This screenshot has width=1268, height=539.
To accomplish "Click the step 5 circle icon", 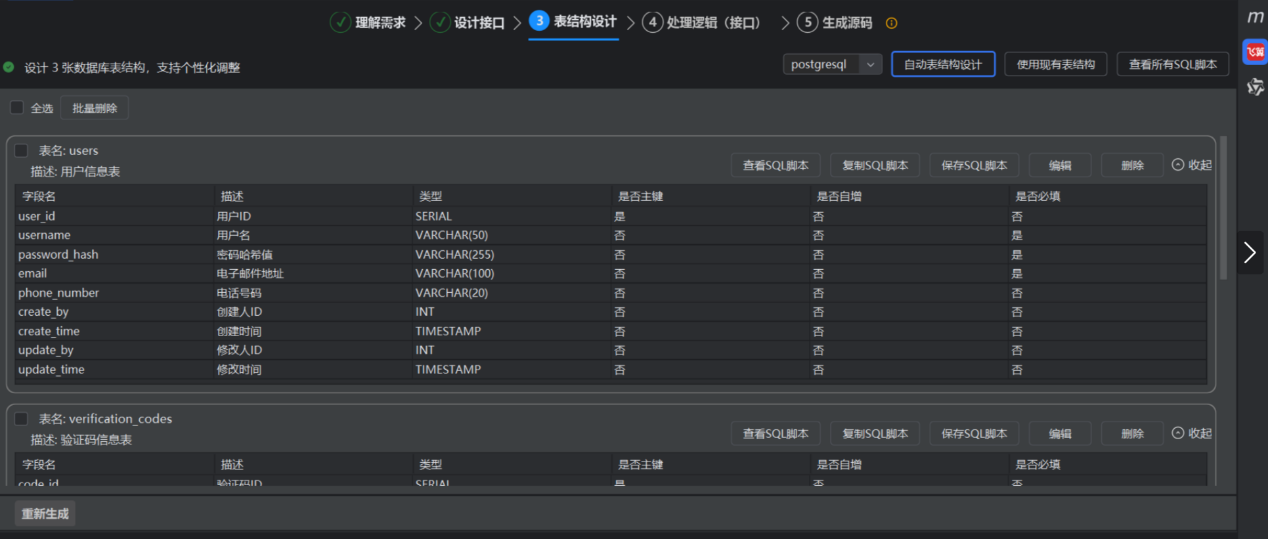I will tap(808, 22).
